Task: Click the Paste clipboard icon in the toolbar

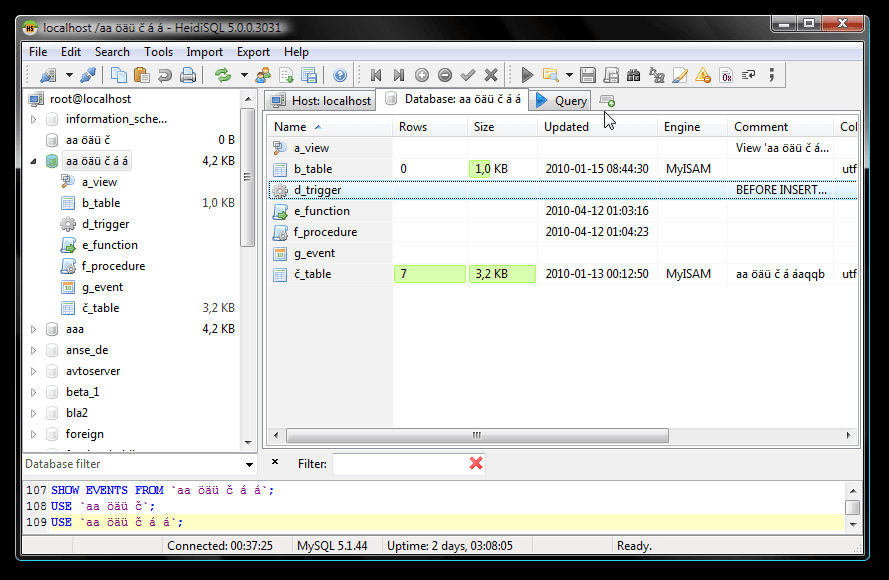Action: (141, 75)
